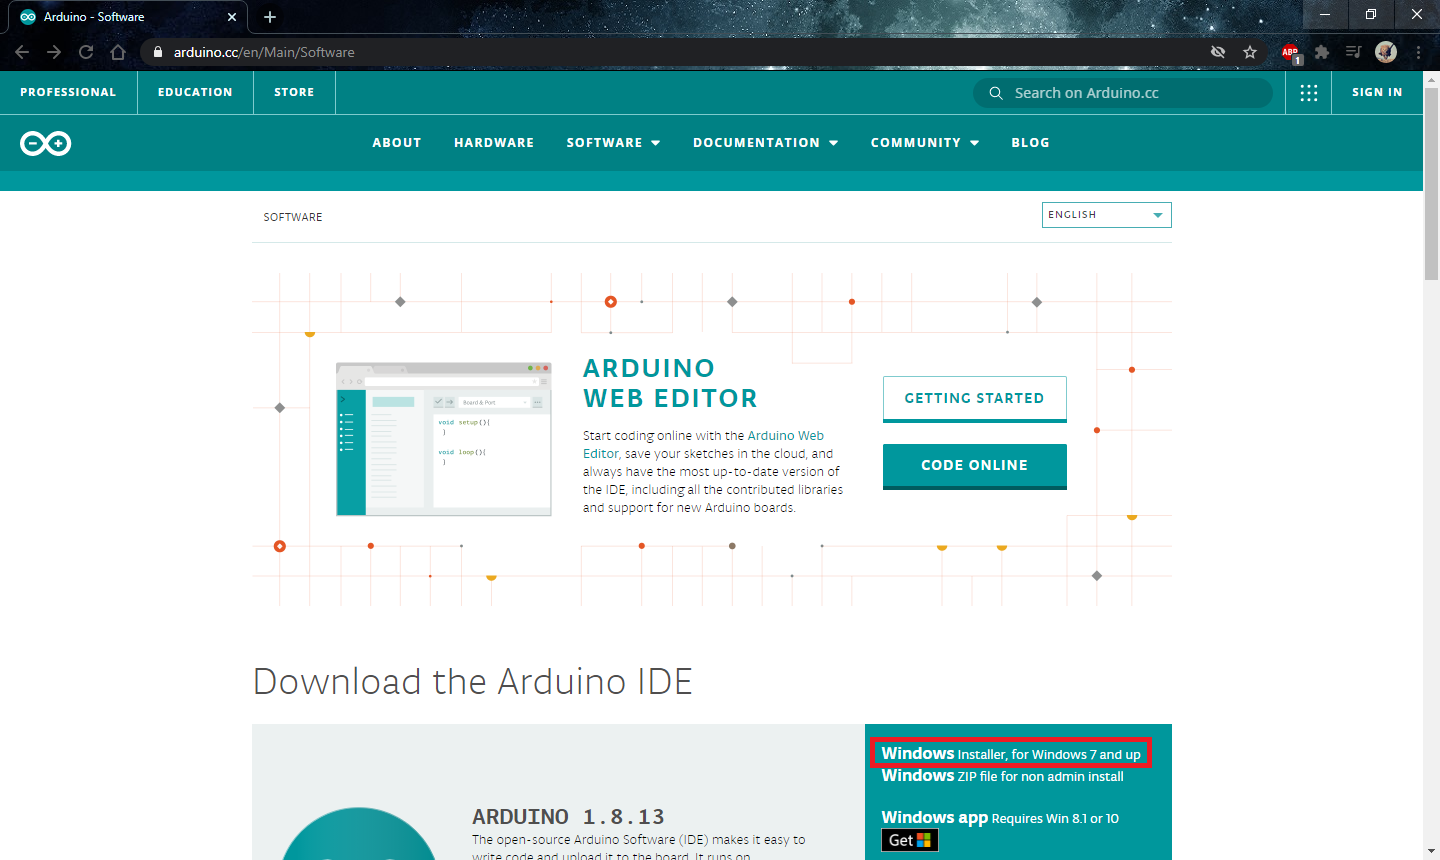
Task: Open the BLOG page
Action: [1030, 143]
